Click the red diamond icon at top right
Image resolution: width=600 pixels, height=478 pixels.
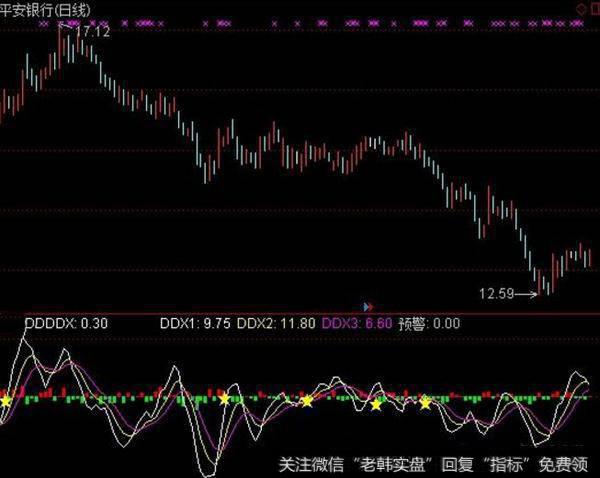582,9
